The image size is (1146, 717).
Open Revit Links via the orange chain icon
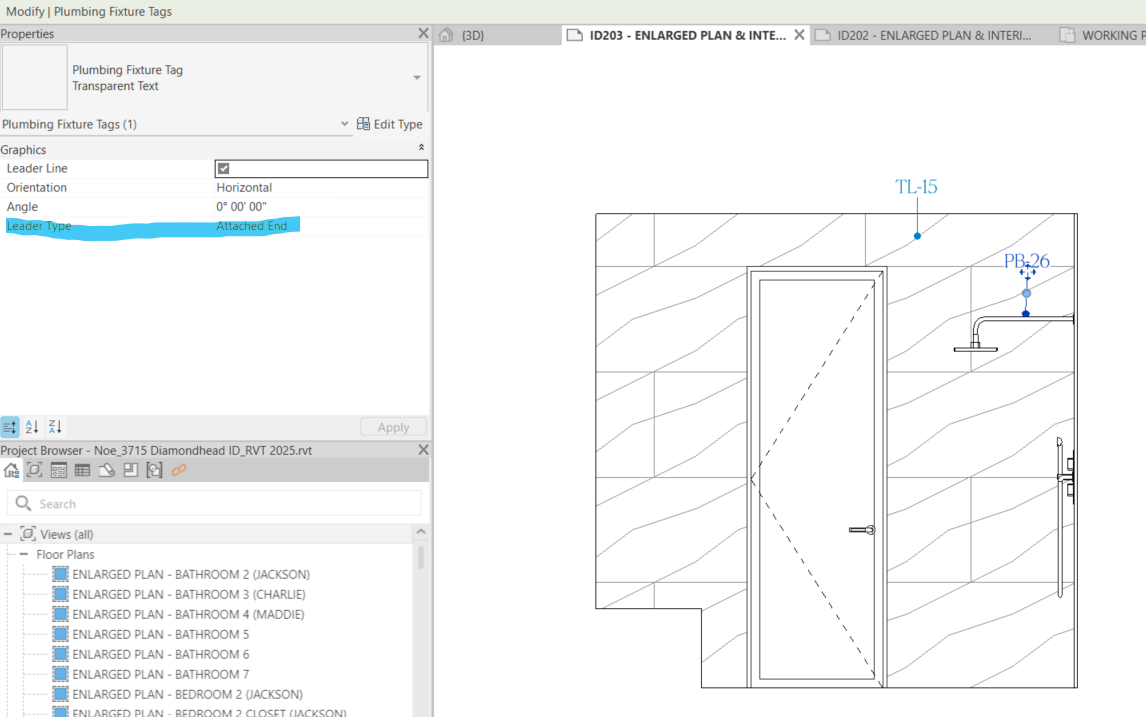click(x=179, y=470)
